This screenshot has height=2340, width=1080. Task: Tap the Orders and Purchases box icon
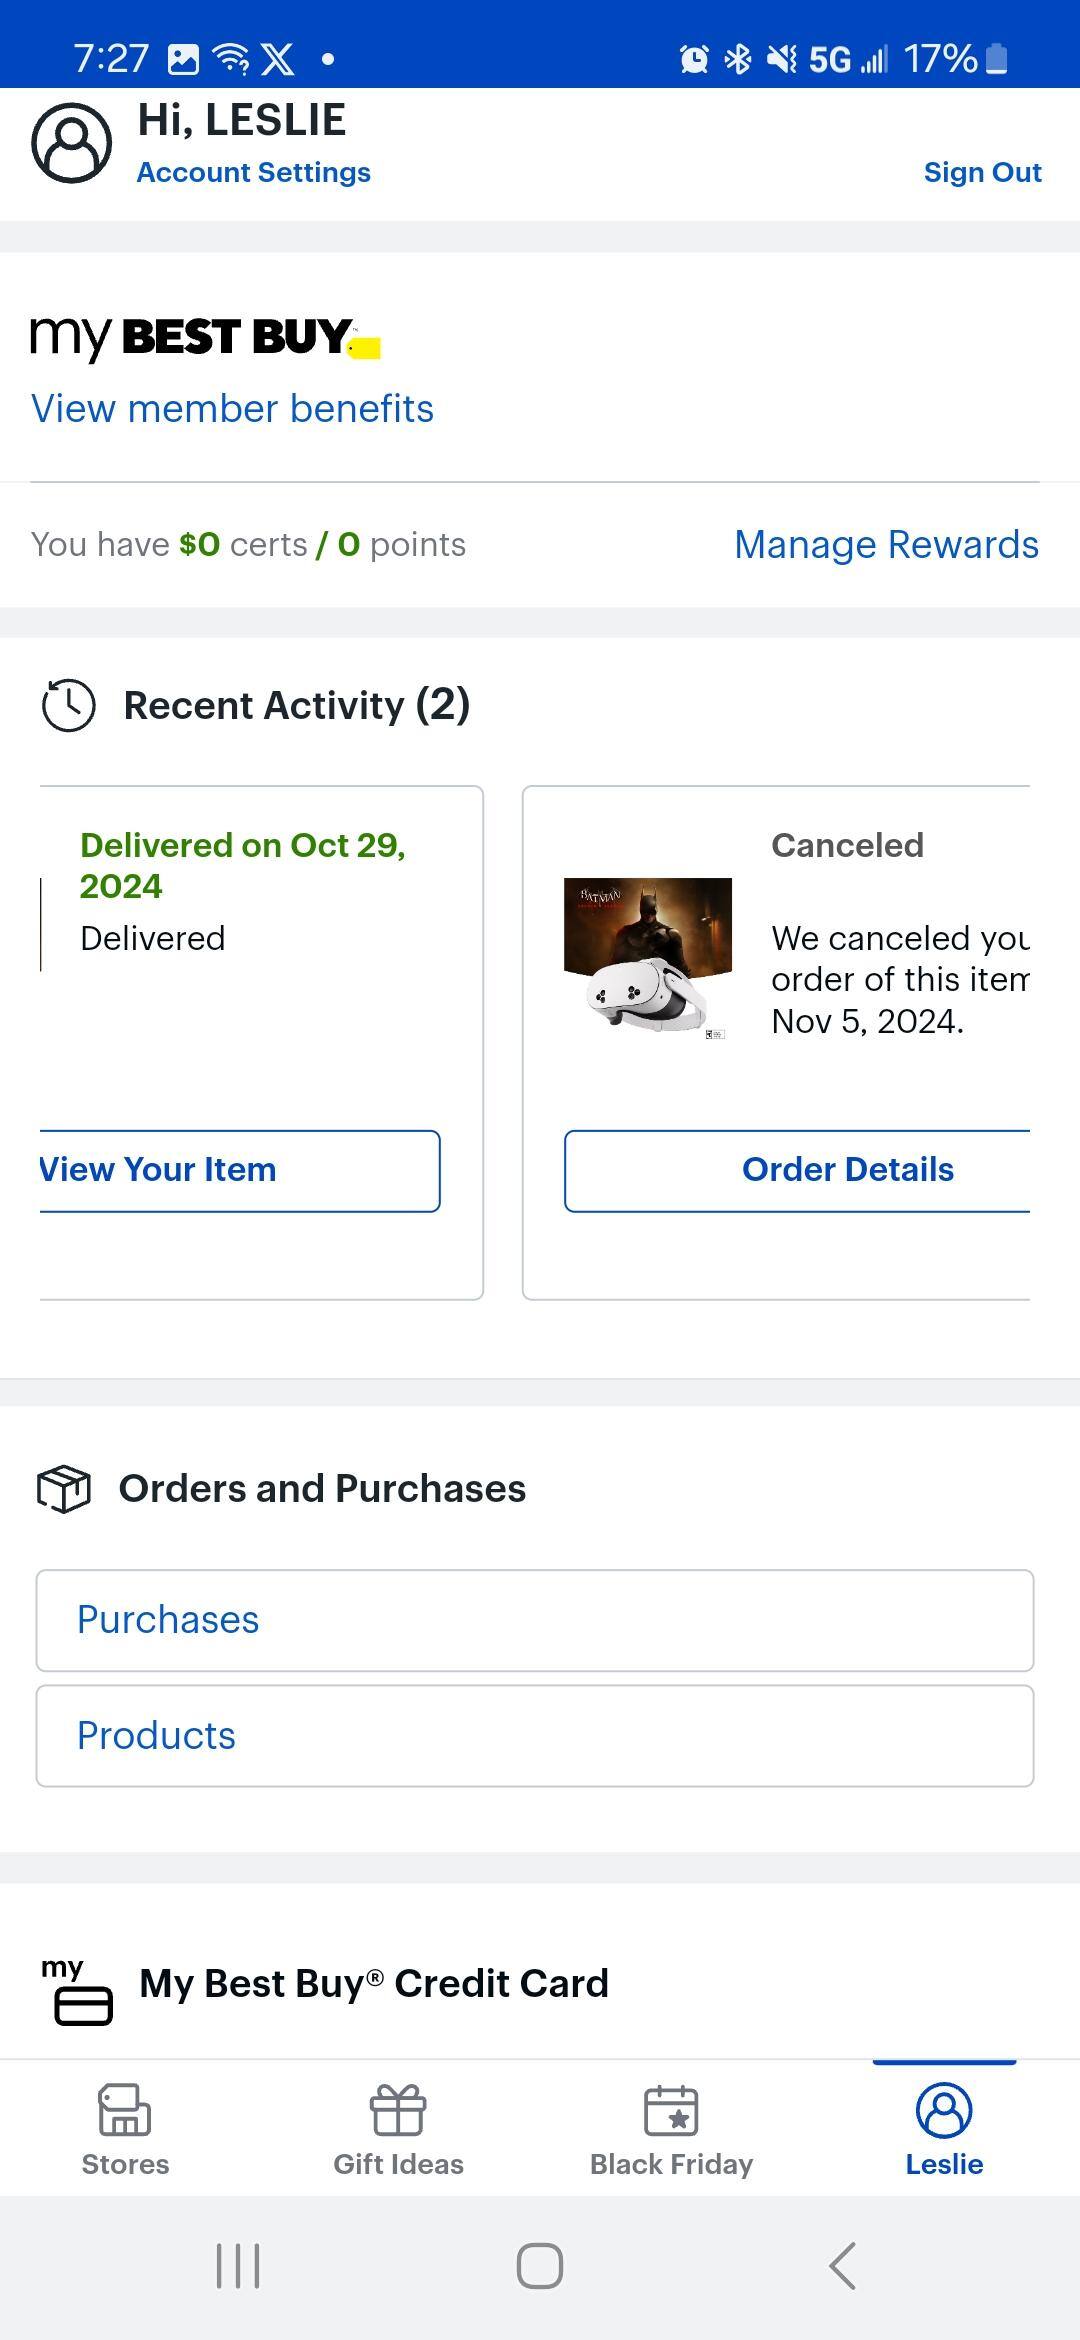tap(64, 1489)
